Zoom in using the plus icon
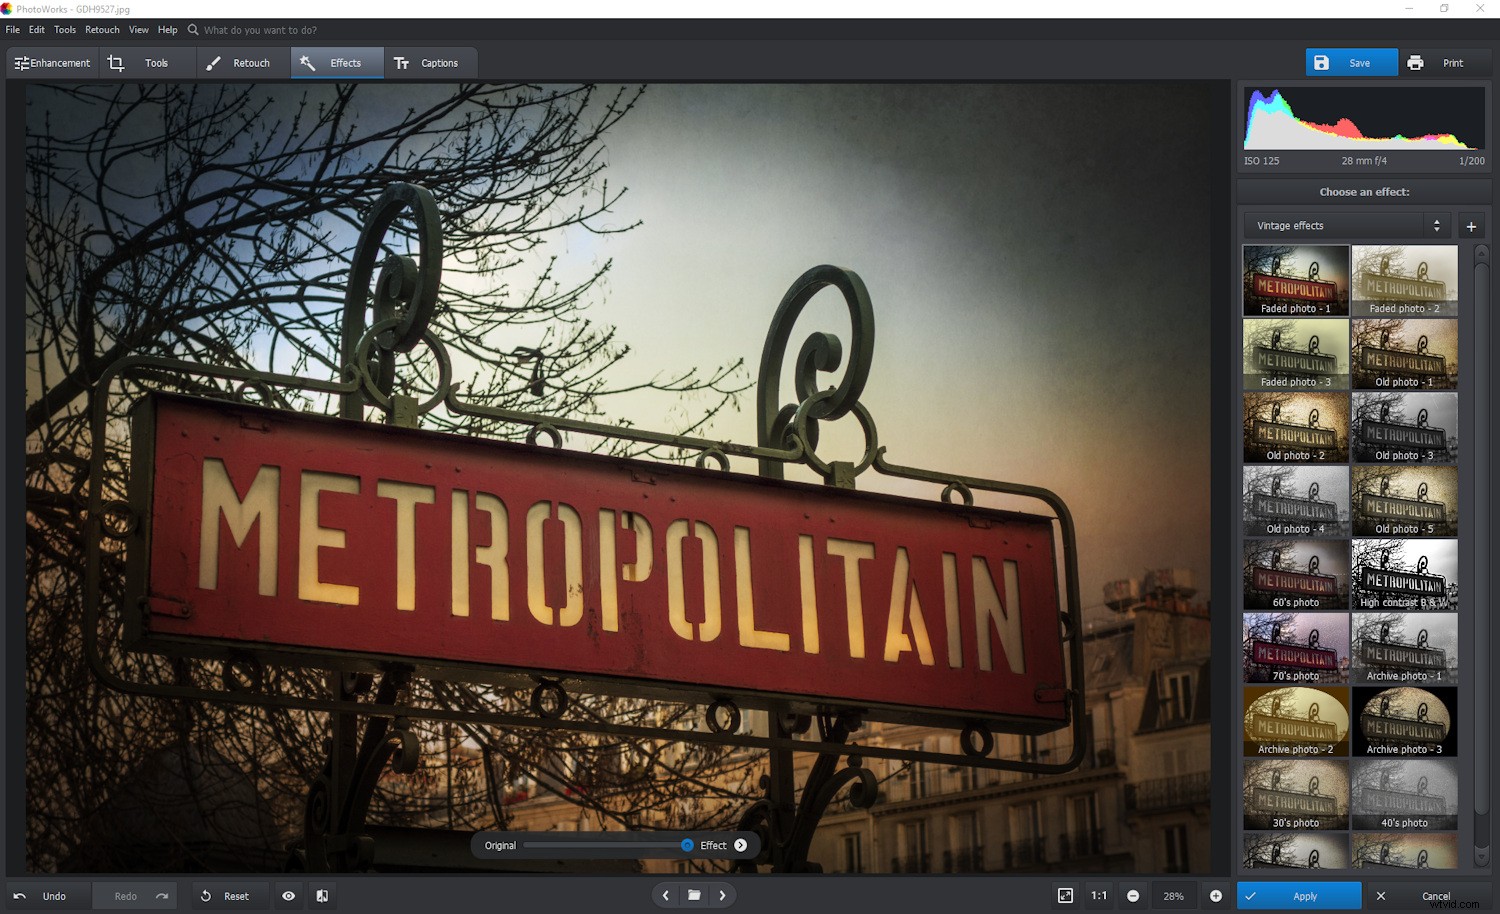The height and width of the screenshot is (914, 1500). point(1217,895)
